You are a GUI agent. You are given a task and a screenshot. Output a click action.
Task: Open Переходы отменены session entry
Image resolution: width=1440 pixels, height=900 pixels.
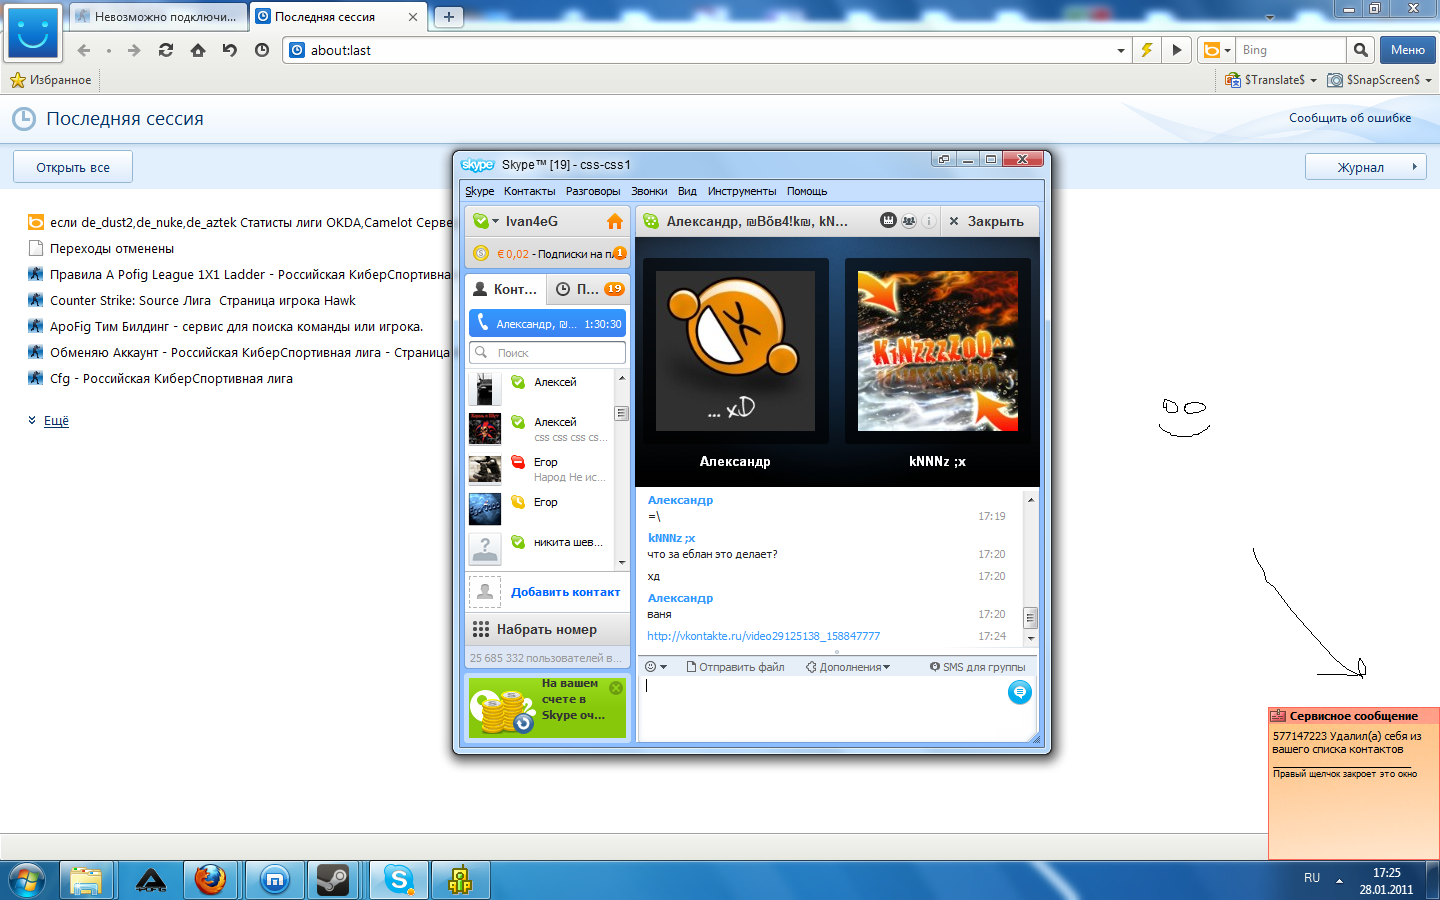[112, 248]
